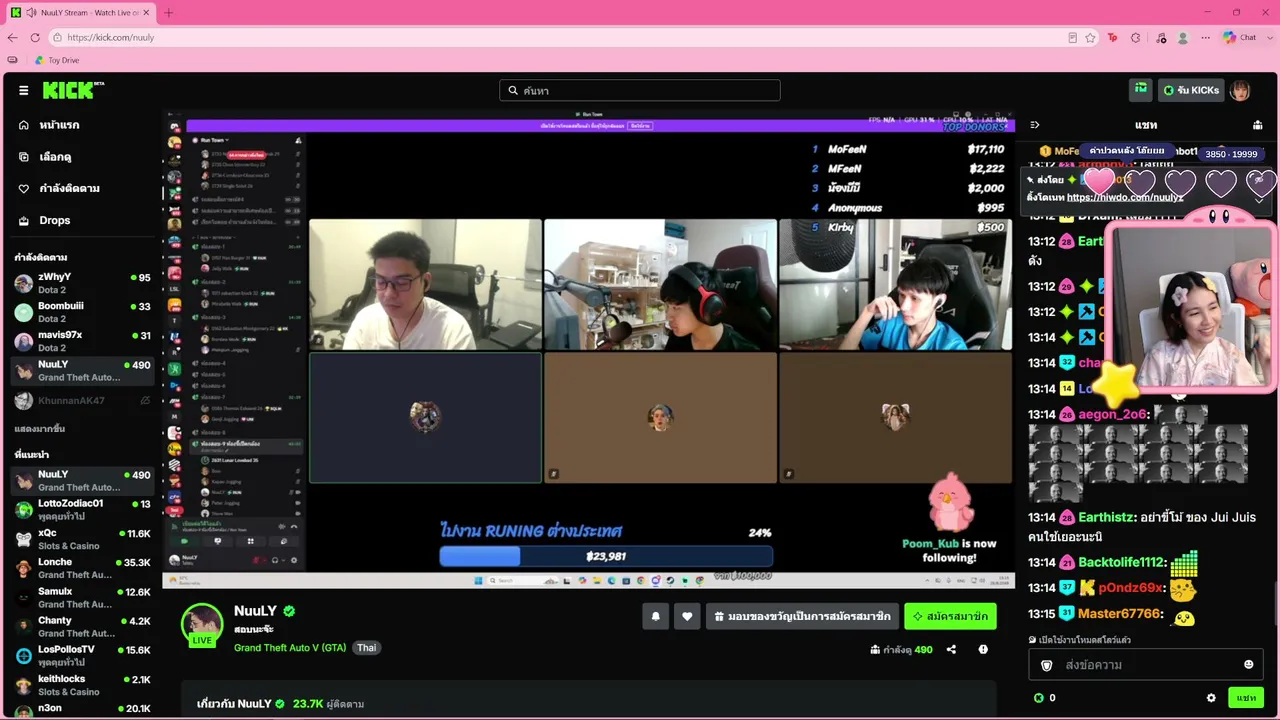Click the ส่งข้อความ chat message field
This screenshot has width=1280, height=720.
pos(1146,665)
